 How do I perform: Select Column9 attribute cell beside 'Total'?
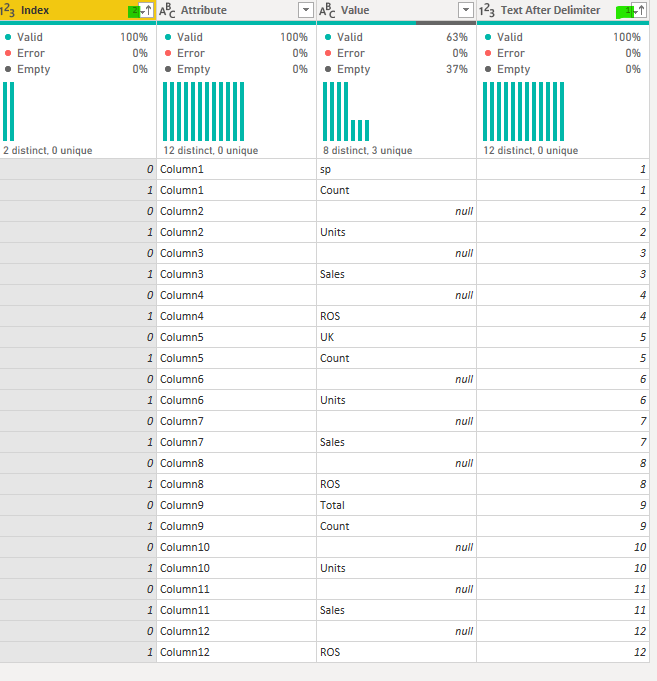[236, 505]
